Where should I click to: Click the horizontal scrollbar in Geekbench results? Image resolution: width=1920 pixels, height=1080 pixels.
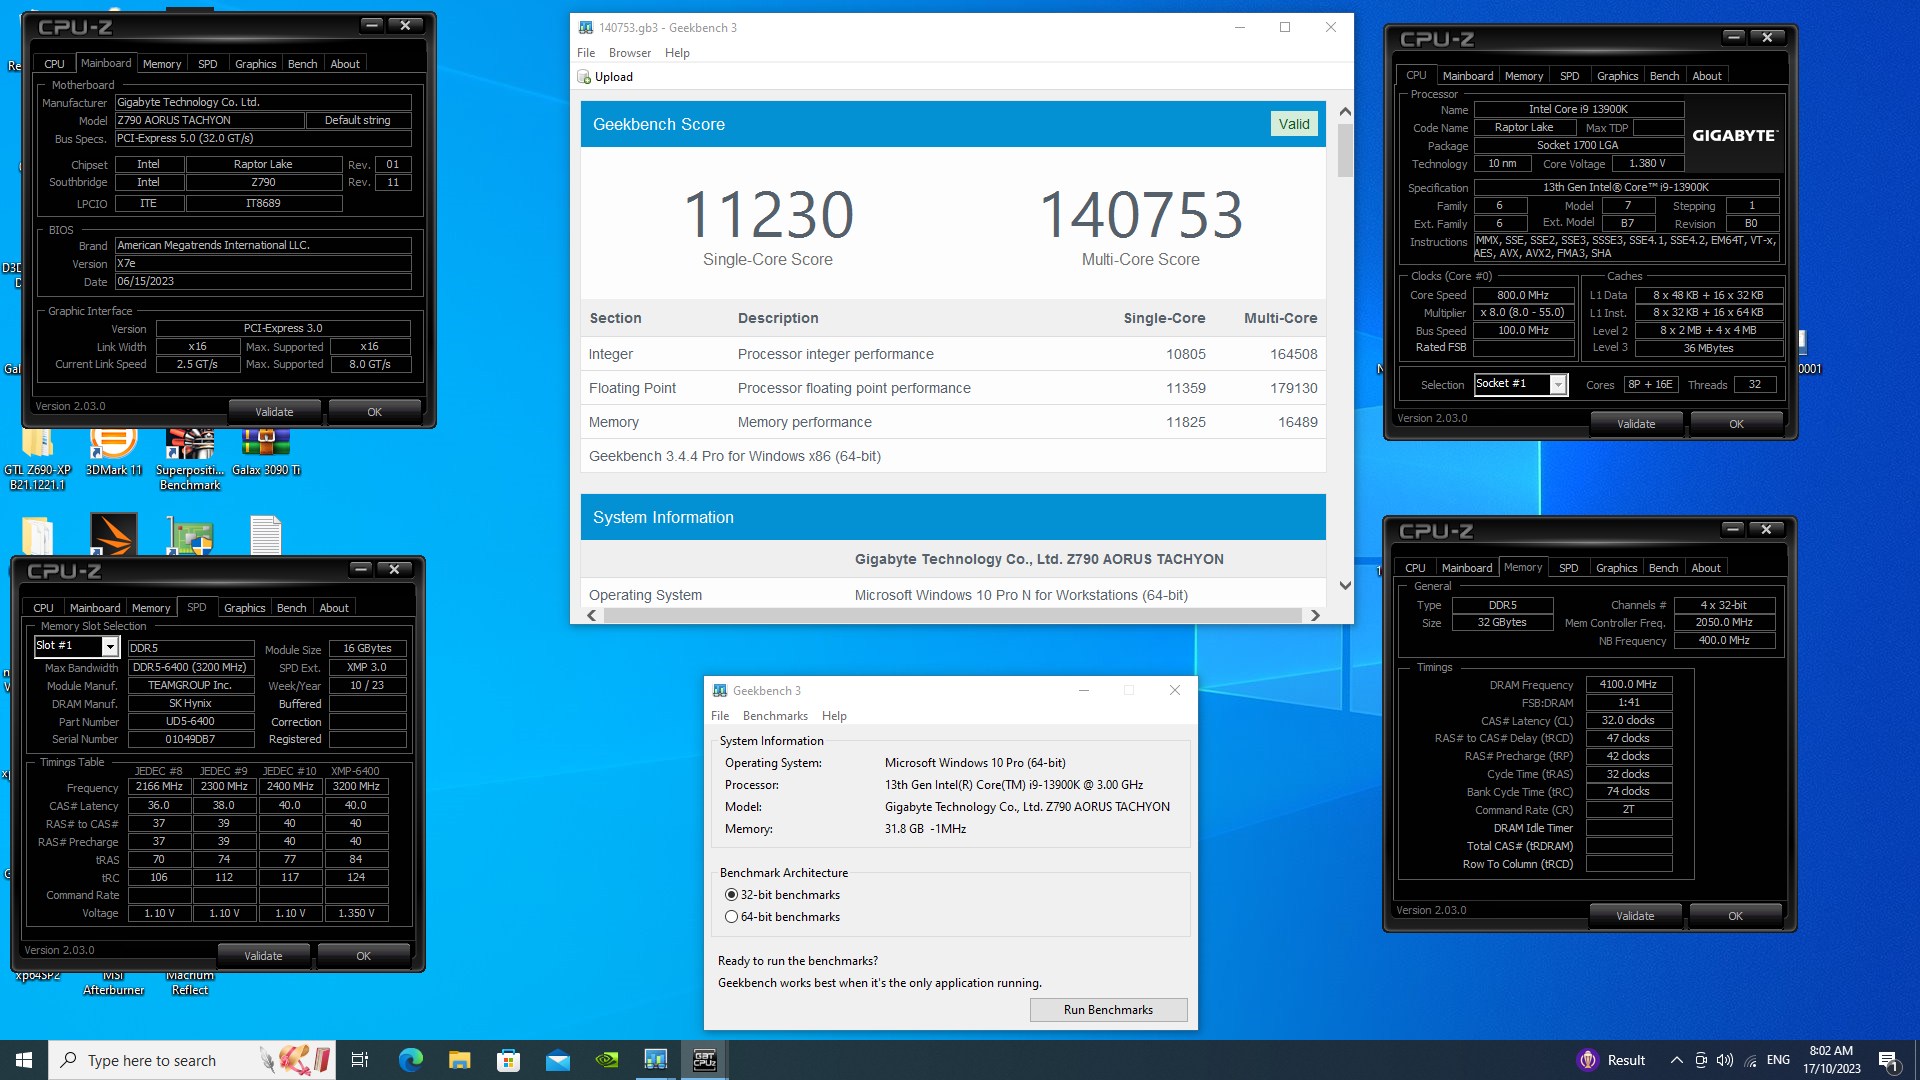pyautogui.click(x=953, y=615)
